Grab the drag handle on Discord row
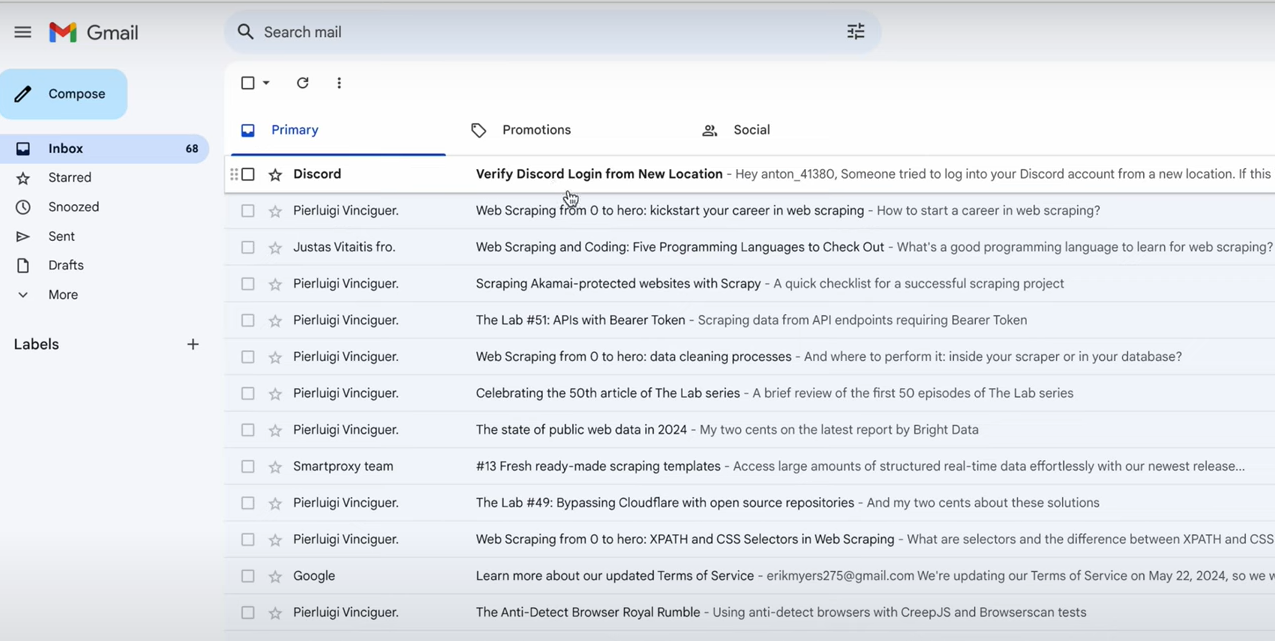 coord(234,174)
